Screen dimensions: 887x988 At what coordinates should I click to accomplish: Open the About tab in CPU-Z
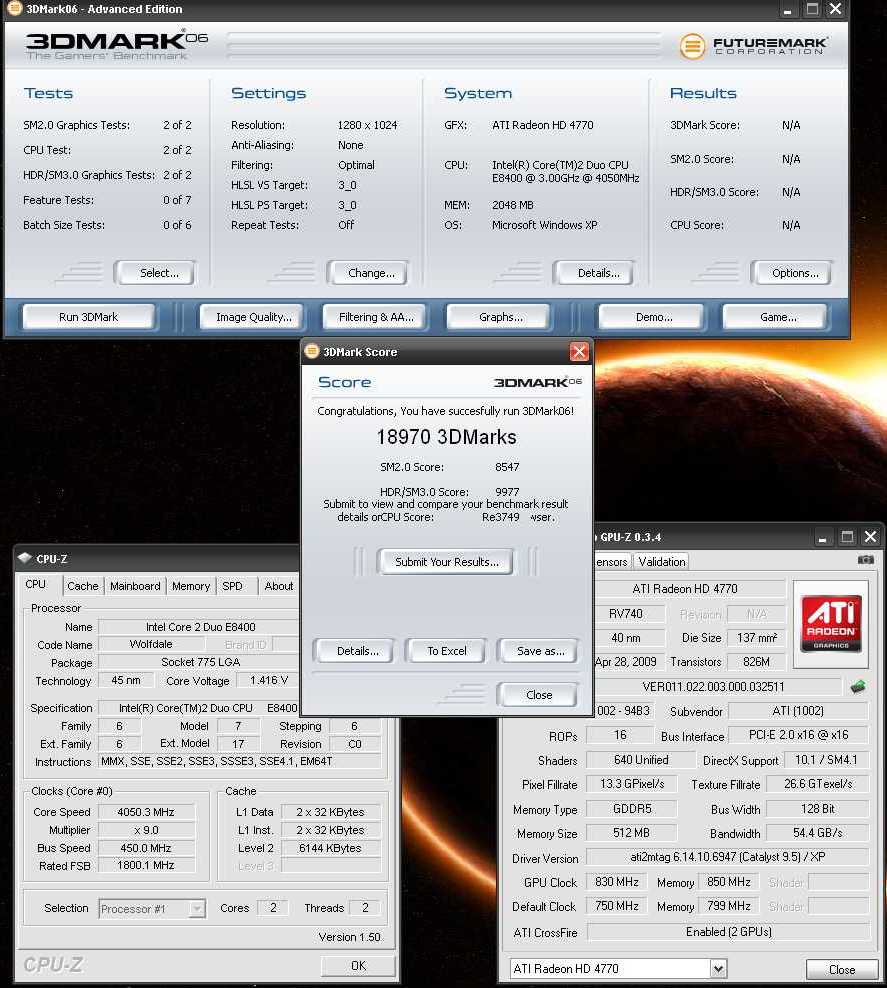[278, 586]
